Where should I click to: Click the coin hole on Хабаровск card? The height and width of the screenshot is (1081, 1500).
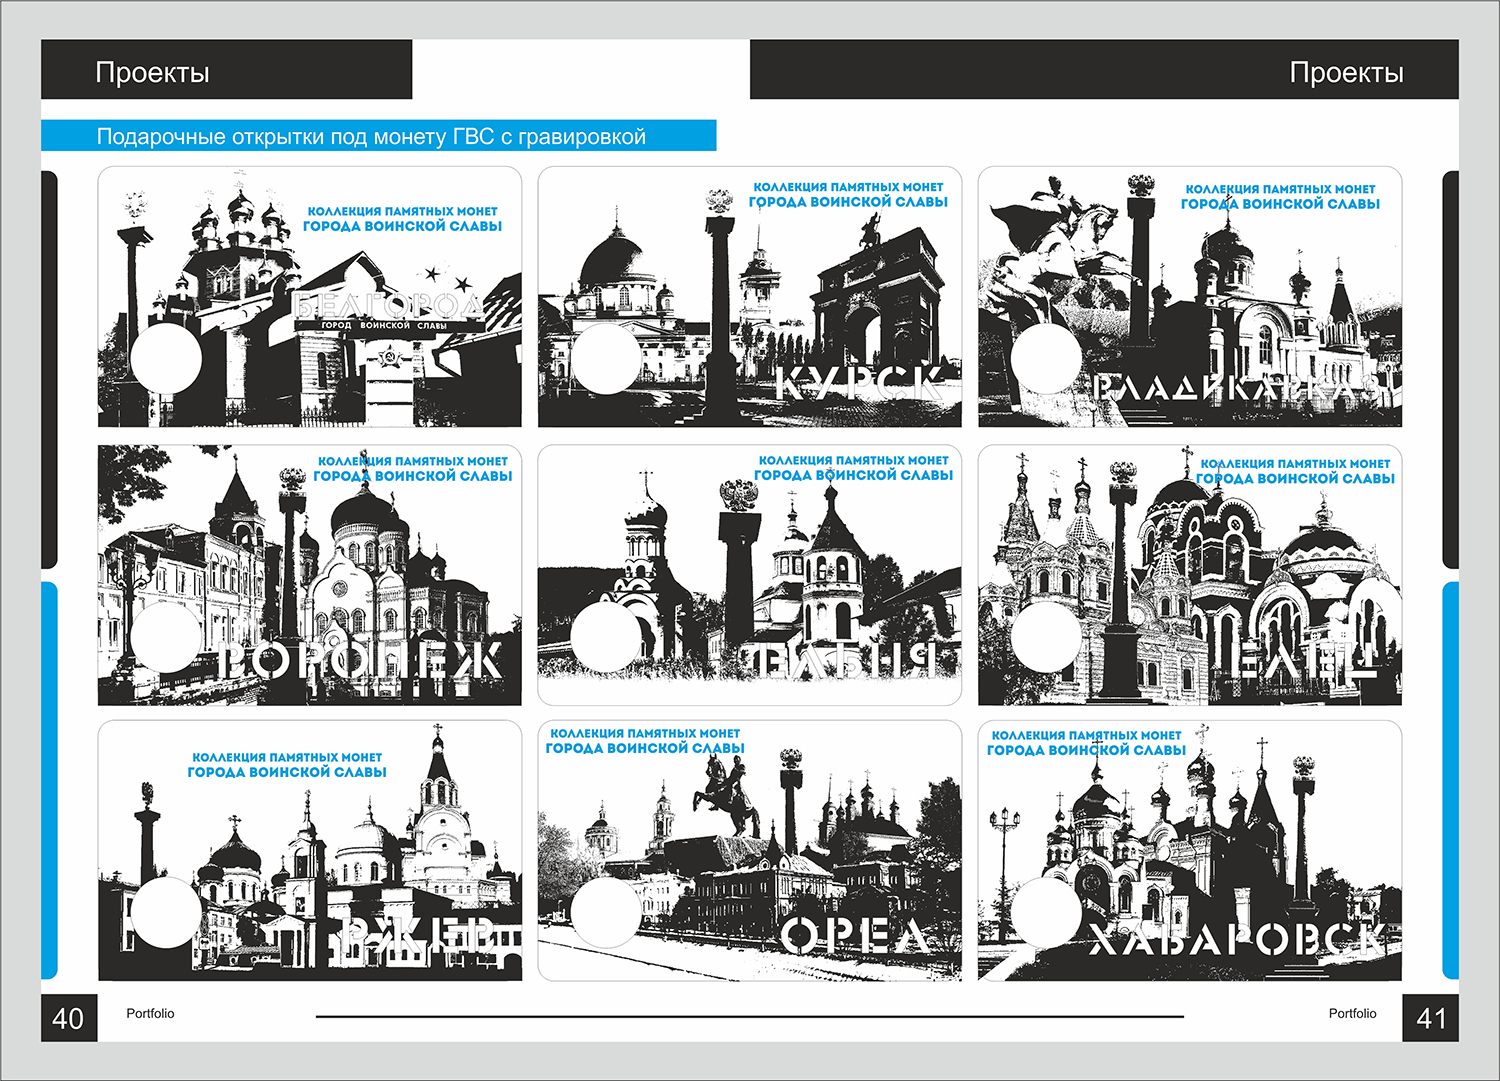click(x=1046, y=912)
